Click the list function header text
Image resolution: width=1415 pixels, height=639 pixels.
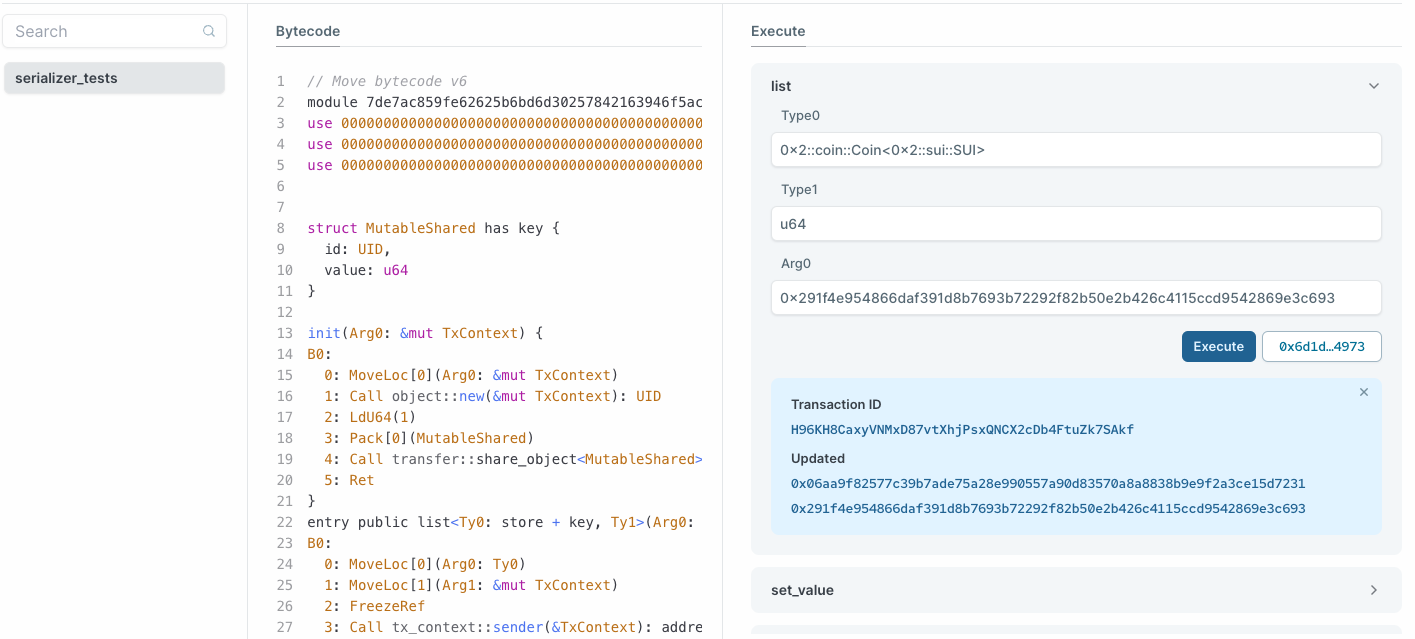781,87
